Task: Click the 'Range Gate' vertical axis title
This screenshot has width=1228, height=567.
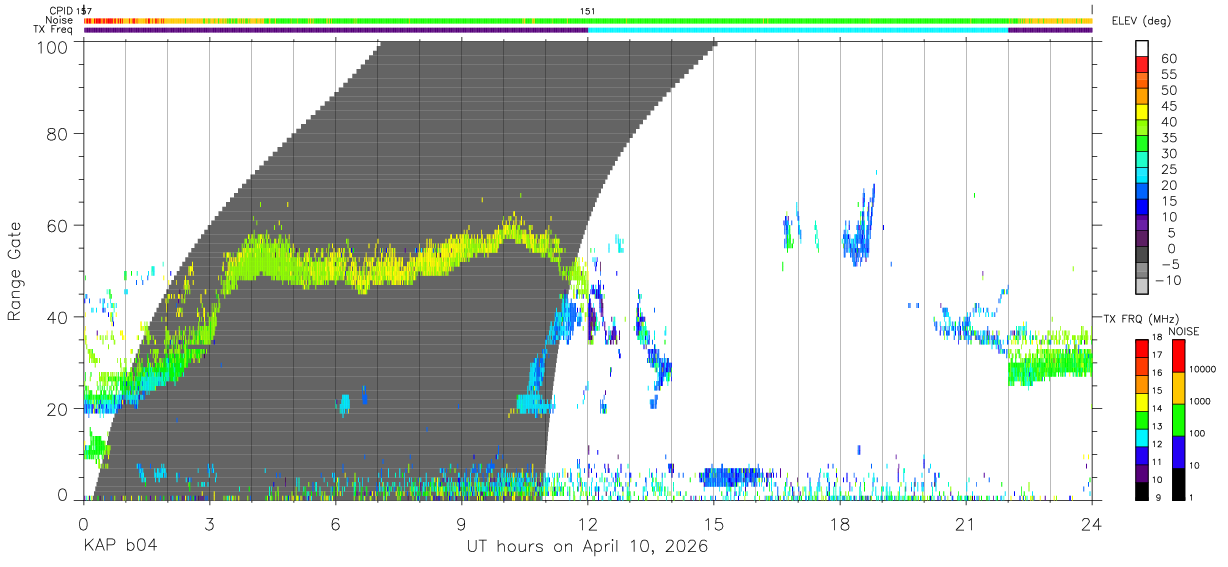Action: tap(15, 271)
